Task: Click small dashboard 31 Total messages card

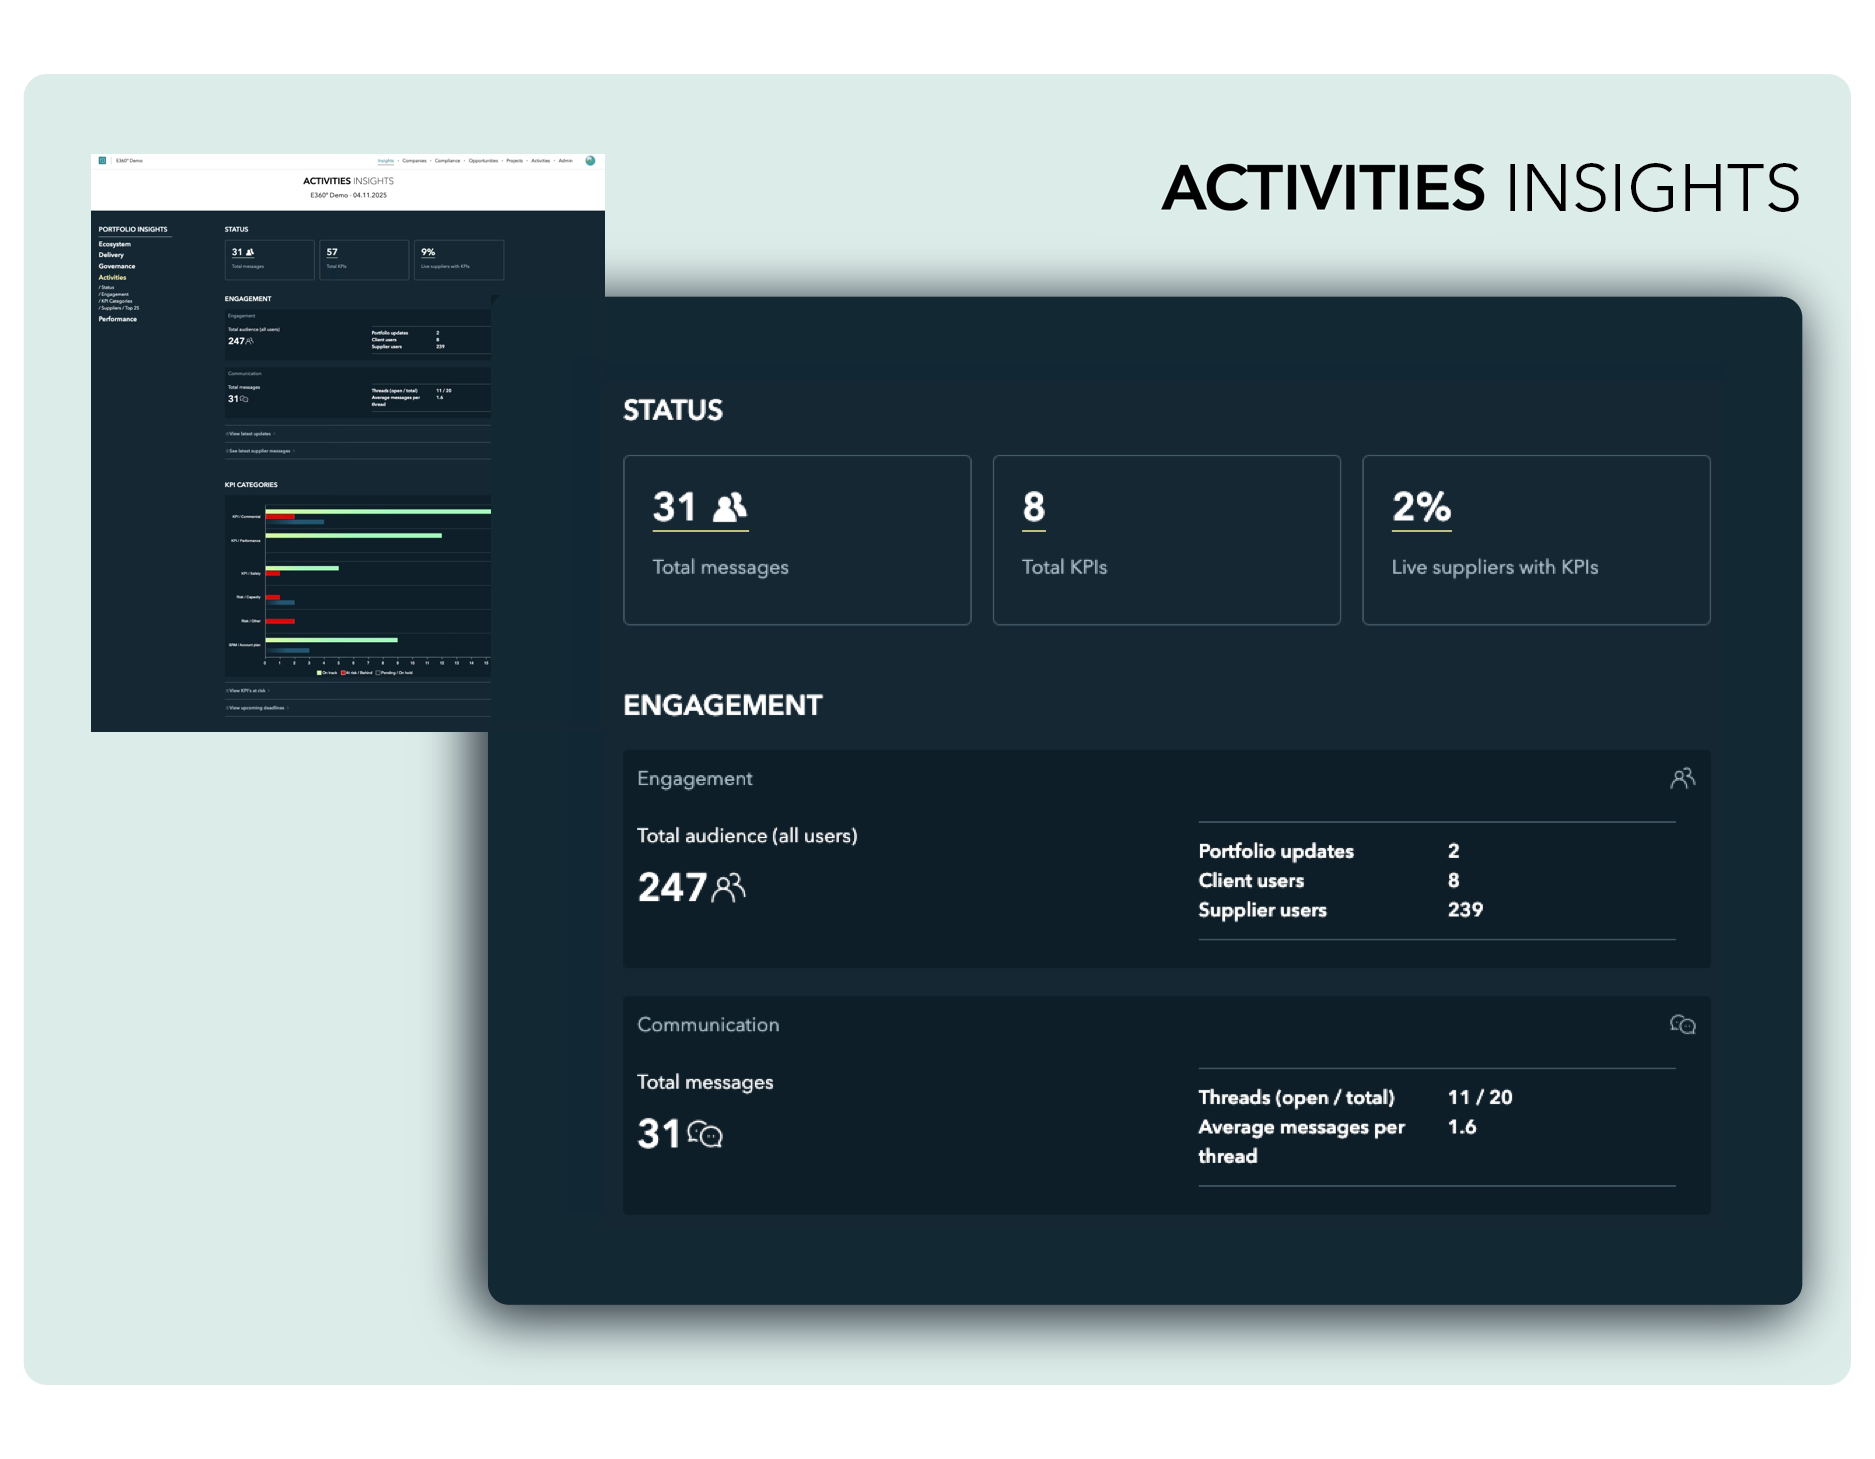Action: pyautogui.click(x=270, y=260)
